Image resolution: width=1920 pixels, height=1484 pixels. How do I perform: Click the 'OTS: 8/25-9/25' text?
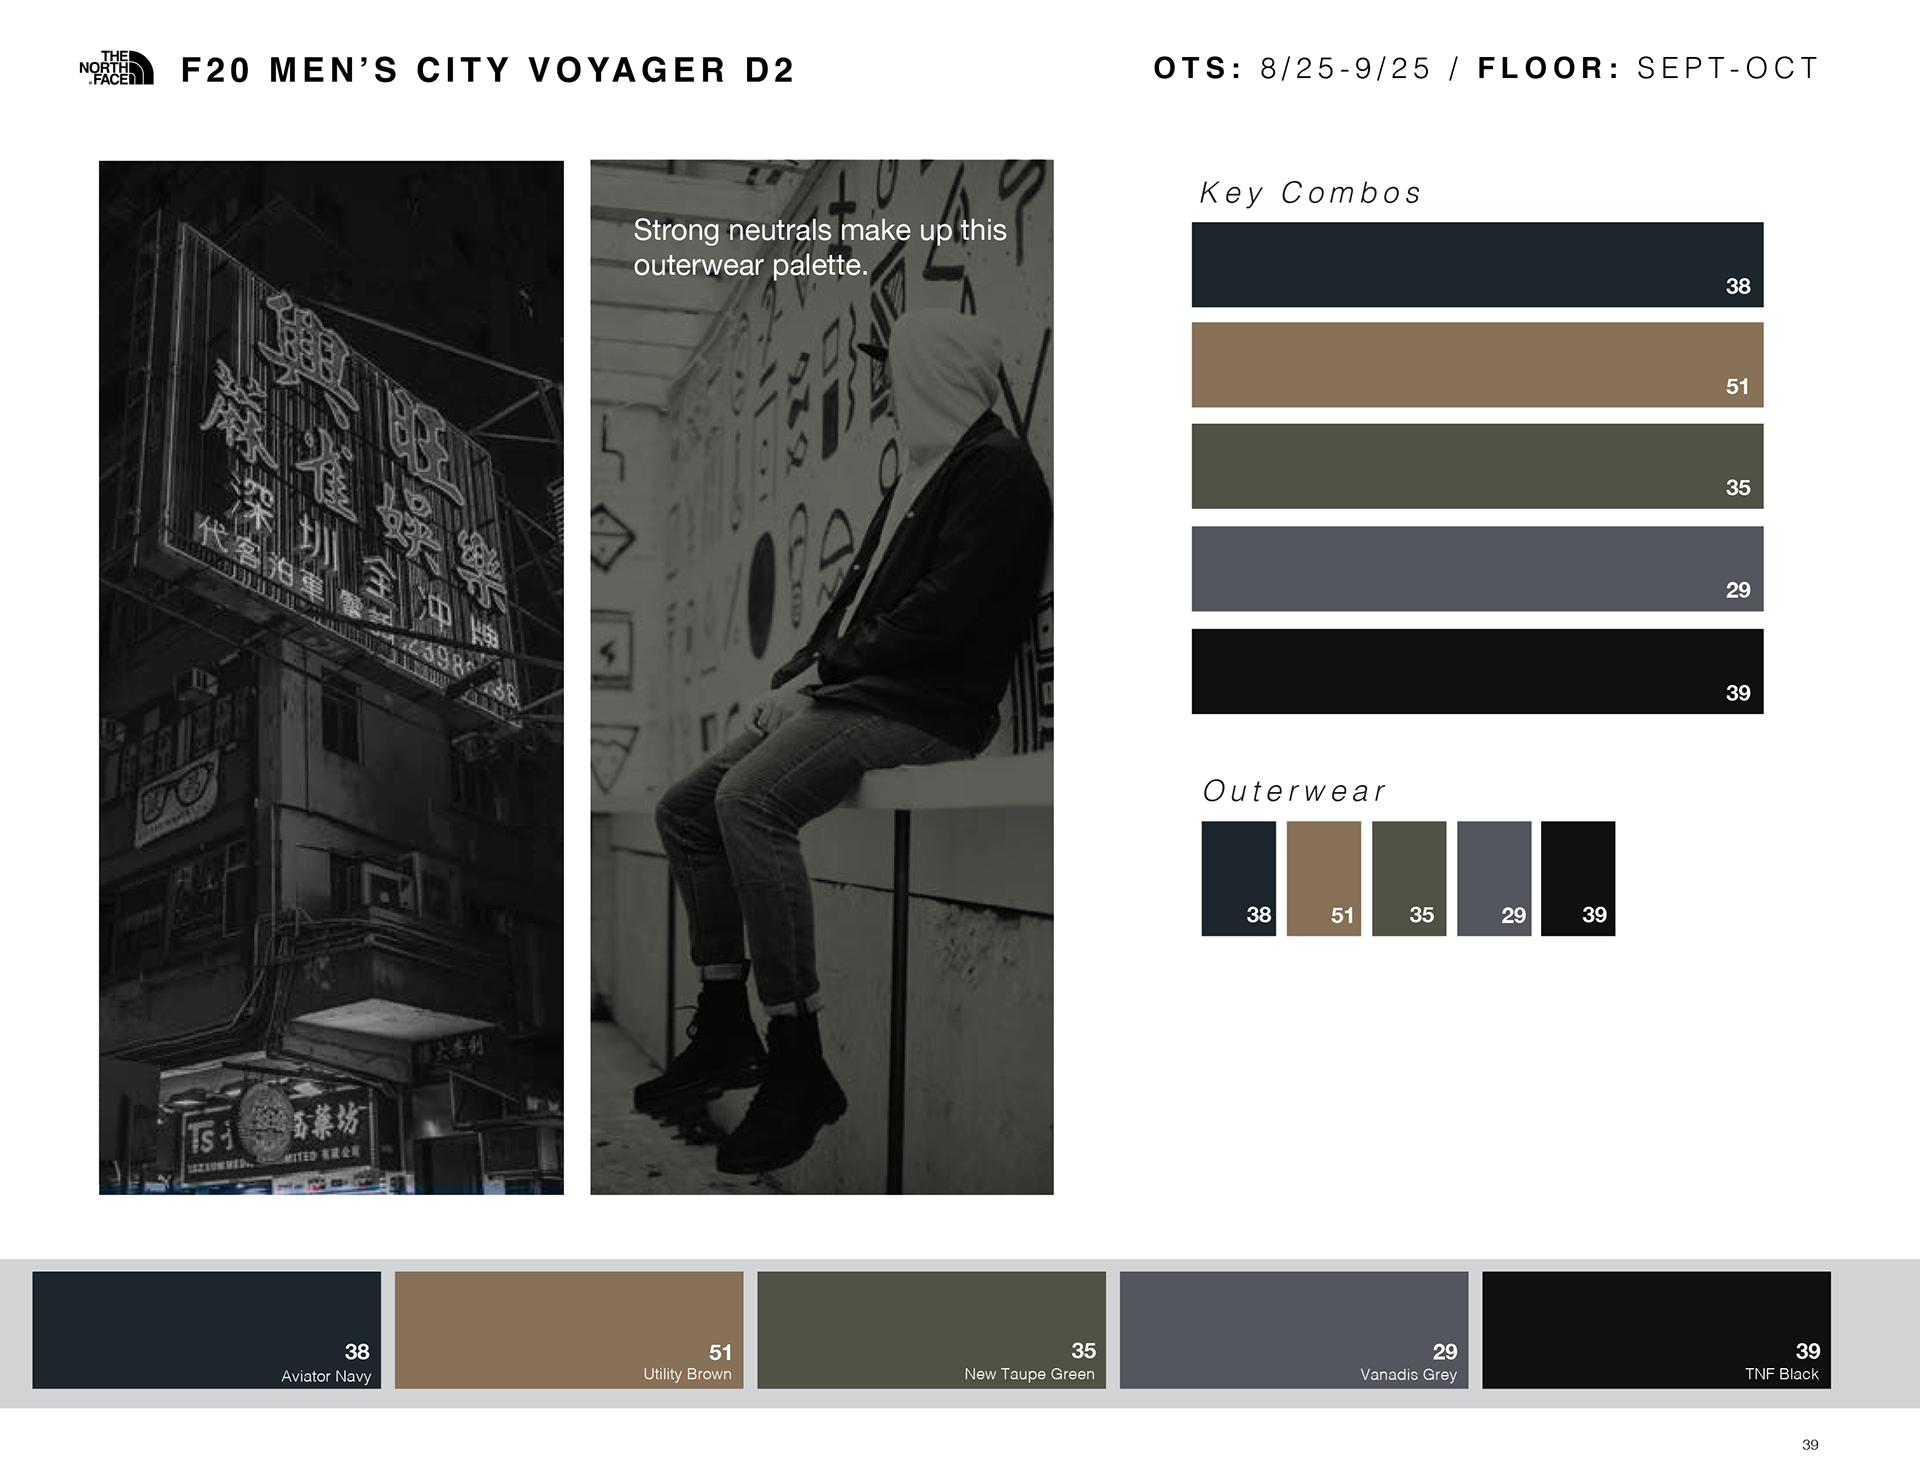point(1292,68)
